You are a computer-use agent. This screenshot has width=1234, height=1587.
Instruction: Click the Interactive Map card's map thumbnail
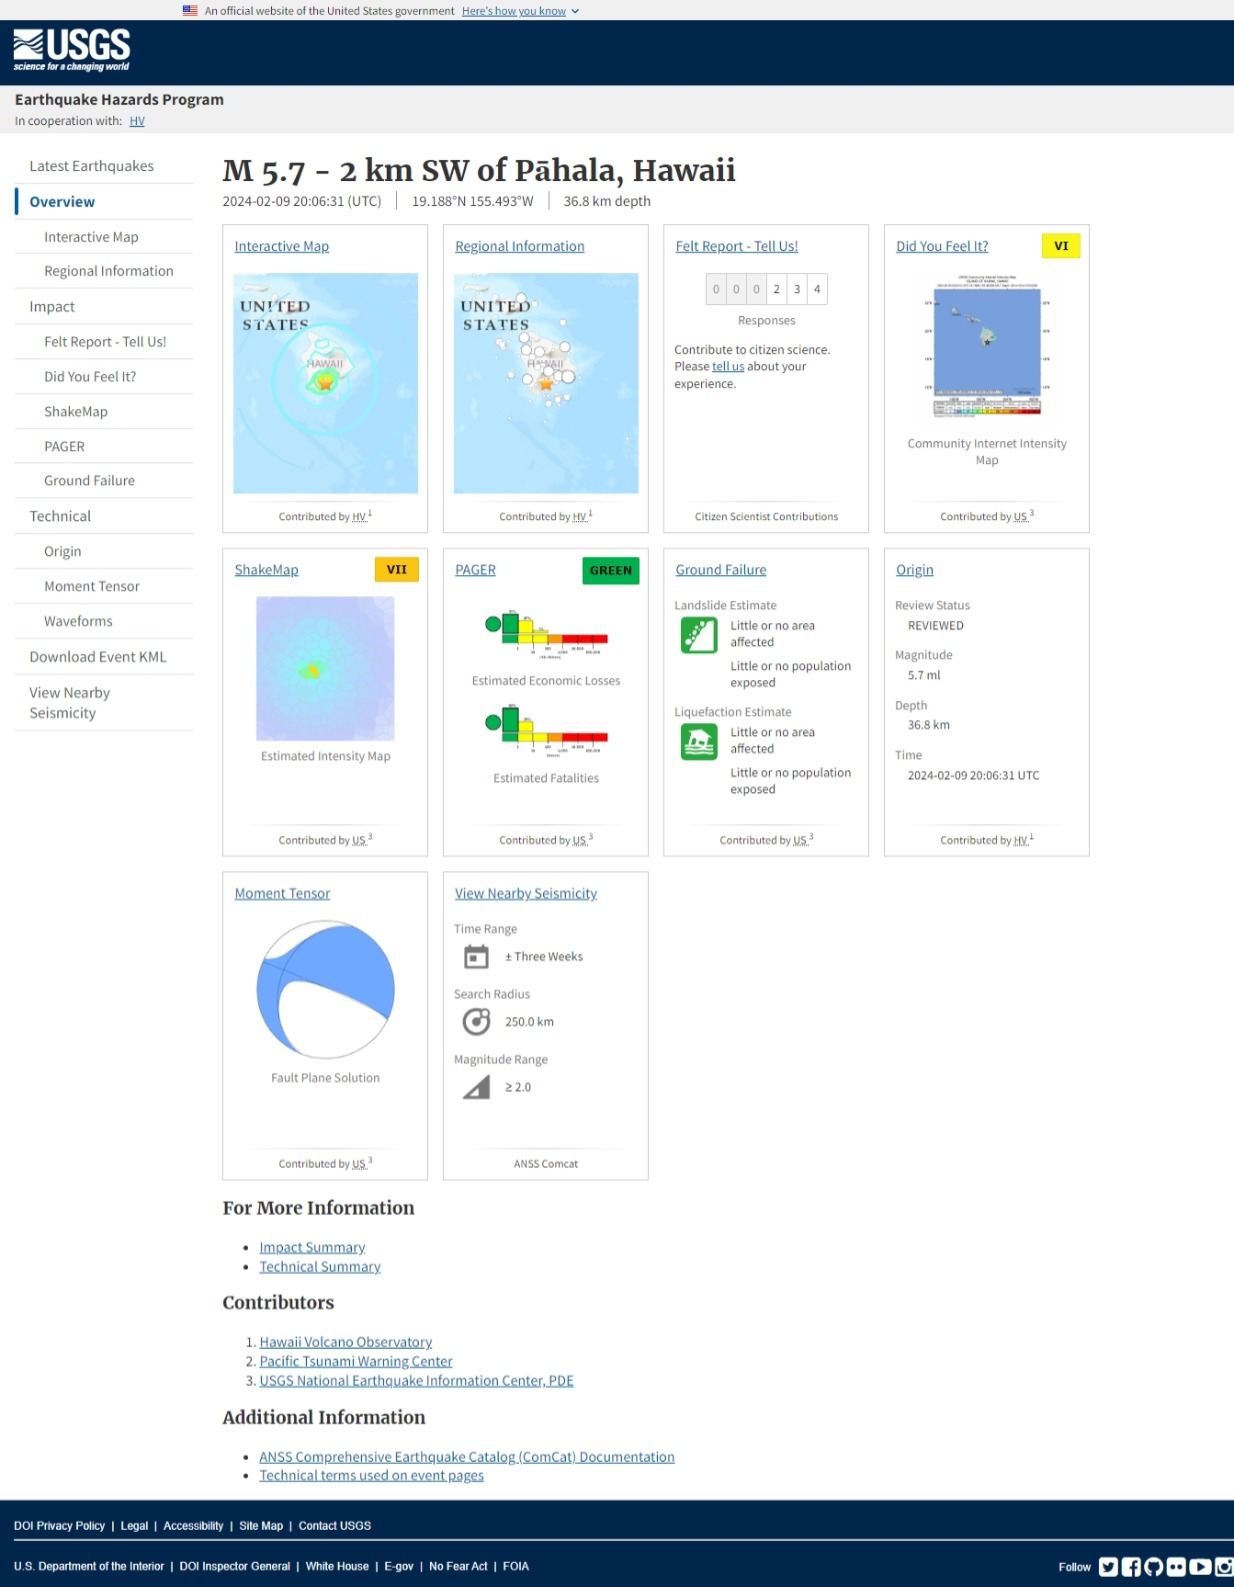point(325,383)
